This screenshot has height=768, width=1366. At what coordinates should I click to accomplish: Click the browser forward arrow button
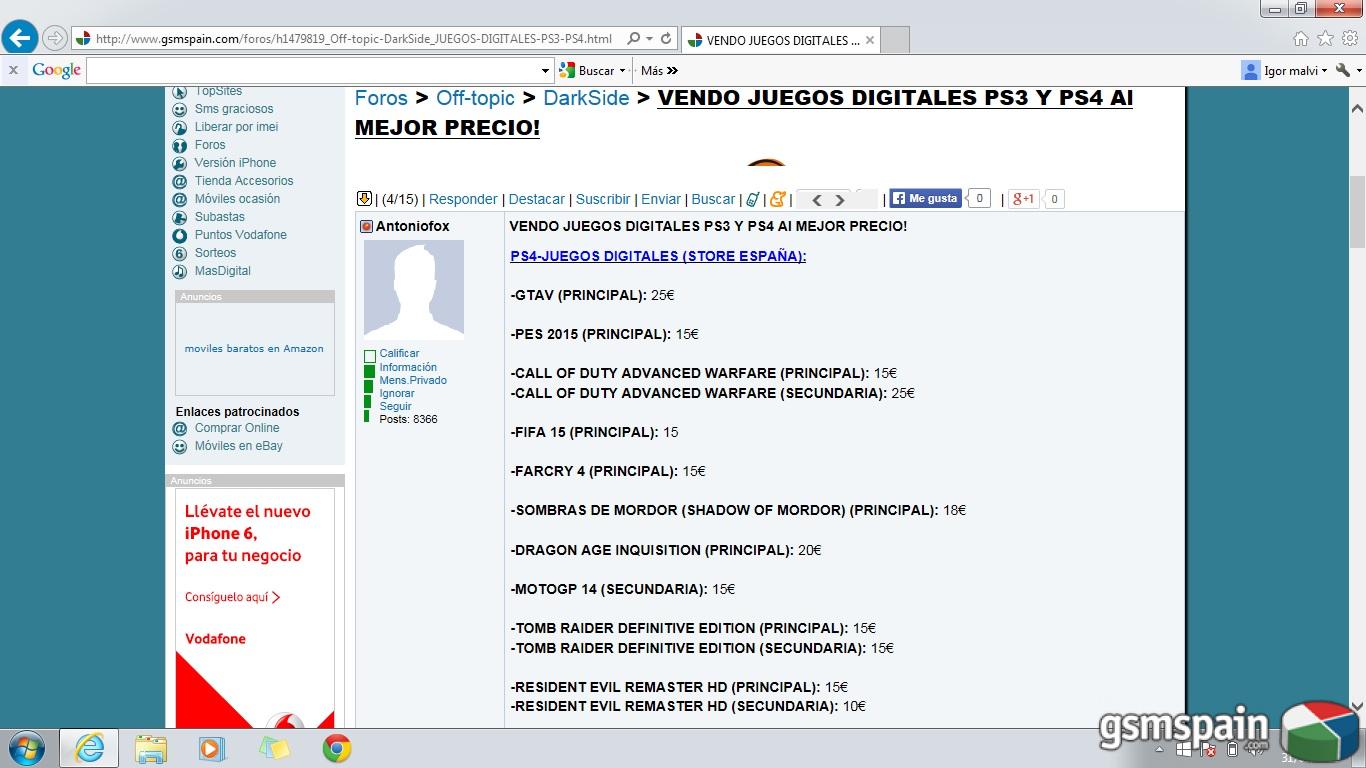tap(55, 39)
